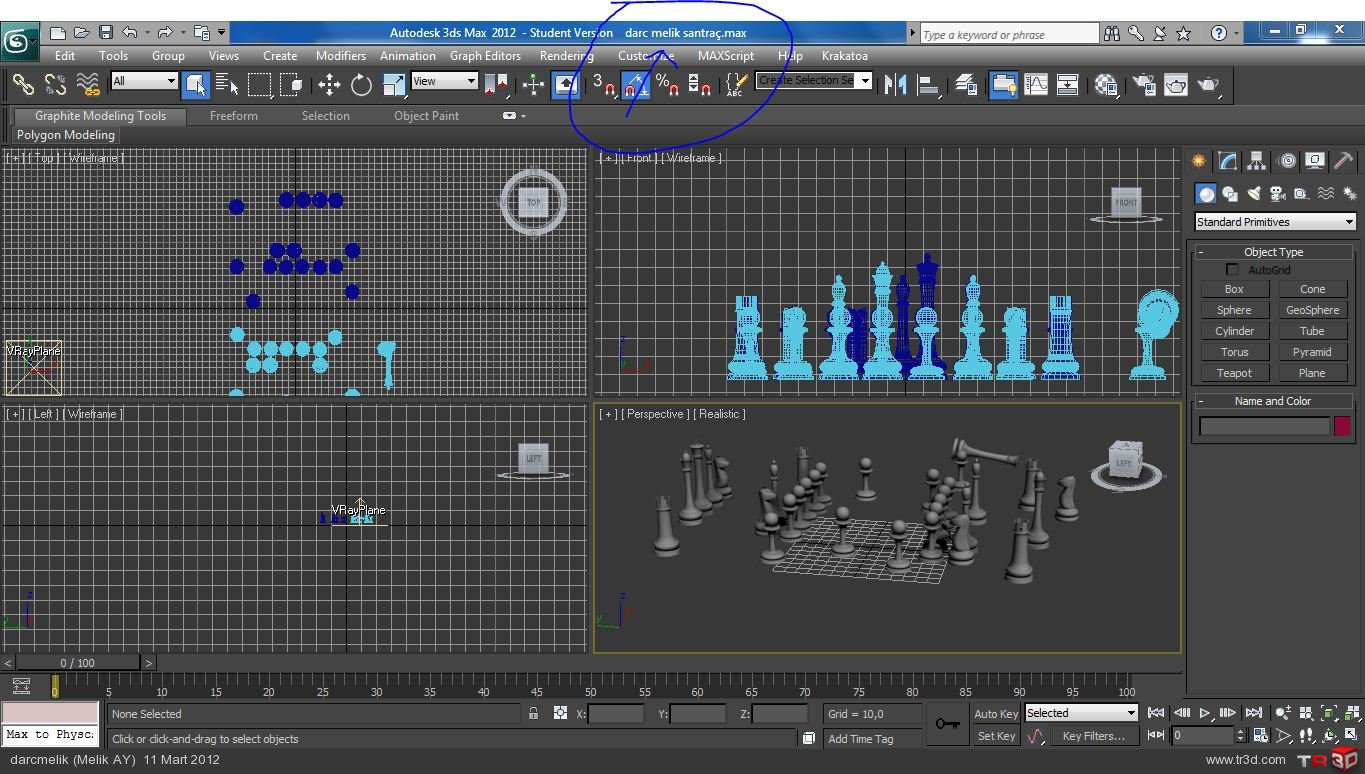Image resolution: width=1365 pixels, height=774 pixels.
Task: Click the object color swatch
Action: [x=1342, y=426]
